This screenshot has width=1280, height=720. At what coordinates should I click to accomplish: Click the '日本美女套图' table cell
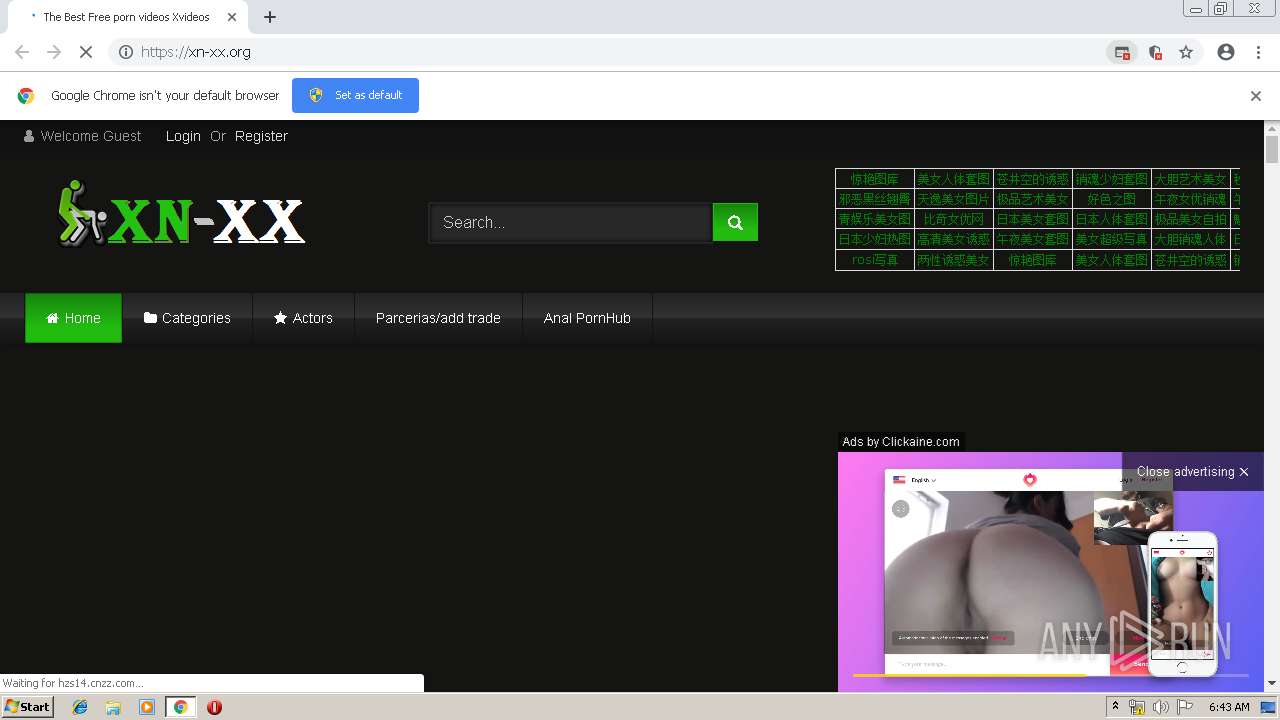tap(1032, 219)
